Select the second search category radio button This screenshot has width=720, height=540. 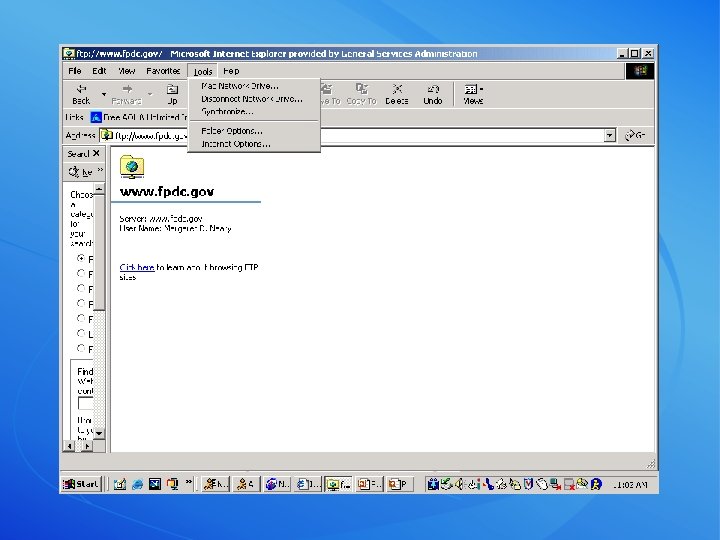tap(81, 273)
